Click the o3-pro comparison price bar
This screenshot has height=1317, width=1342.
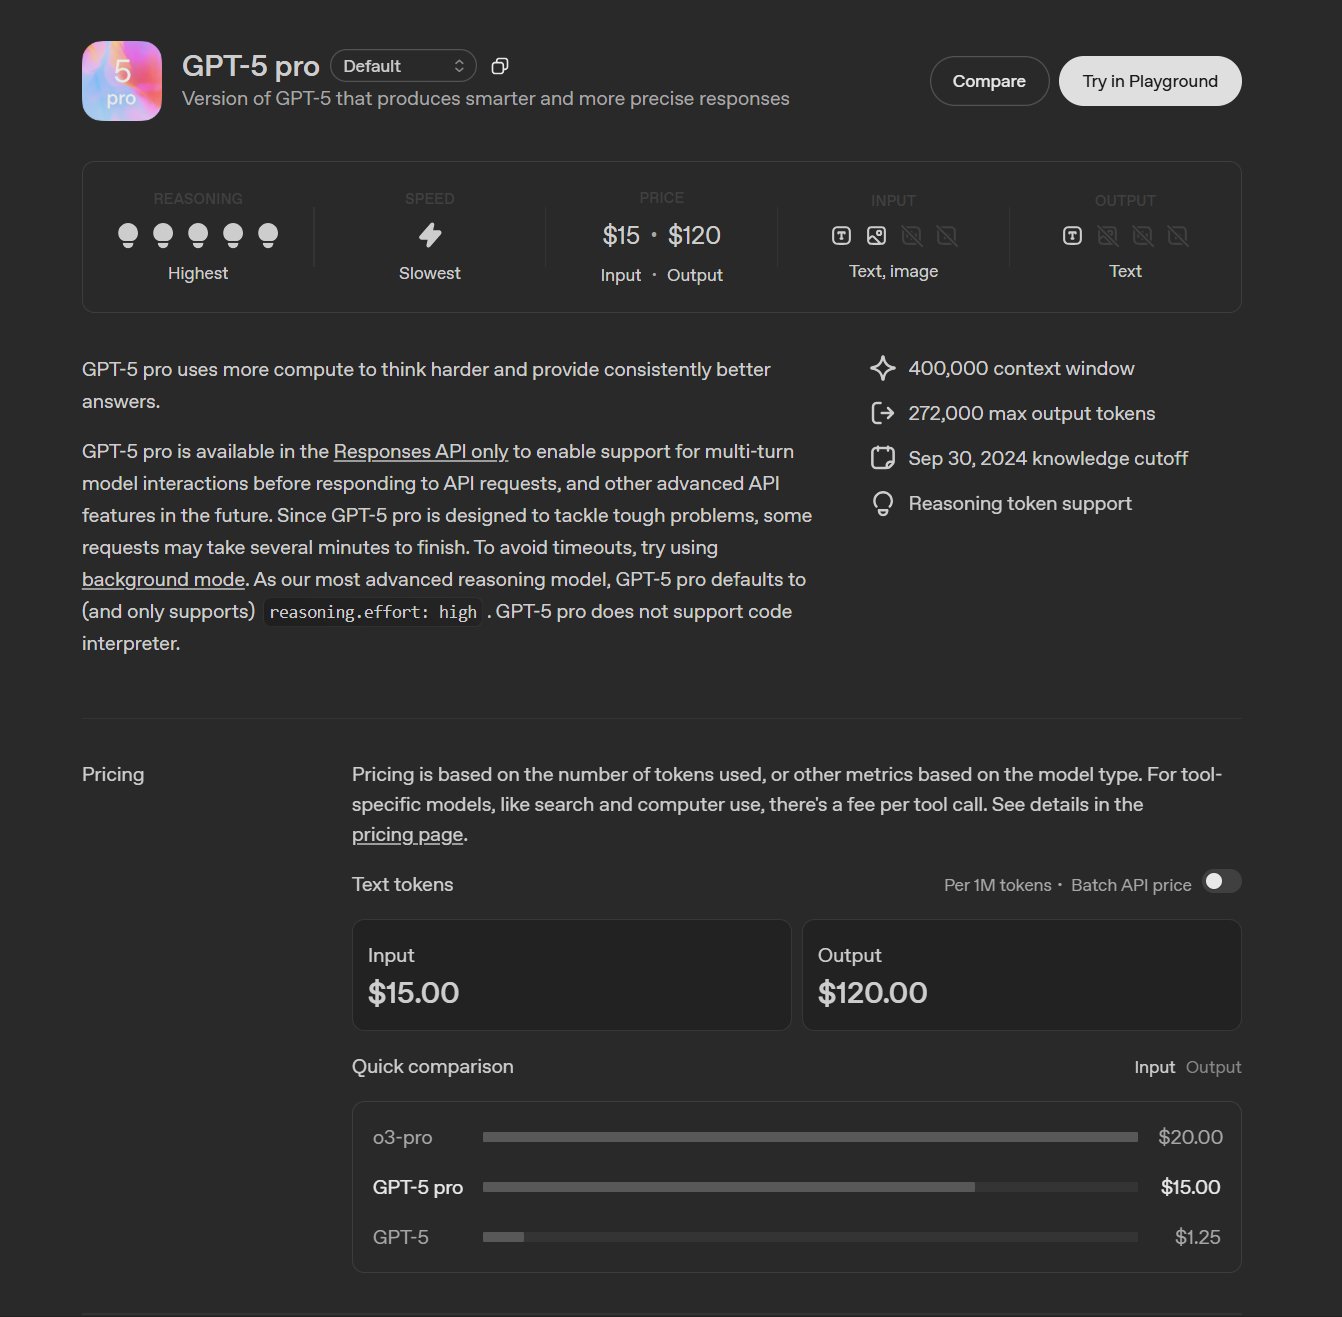(x=810, y=1138)
